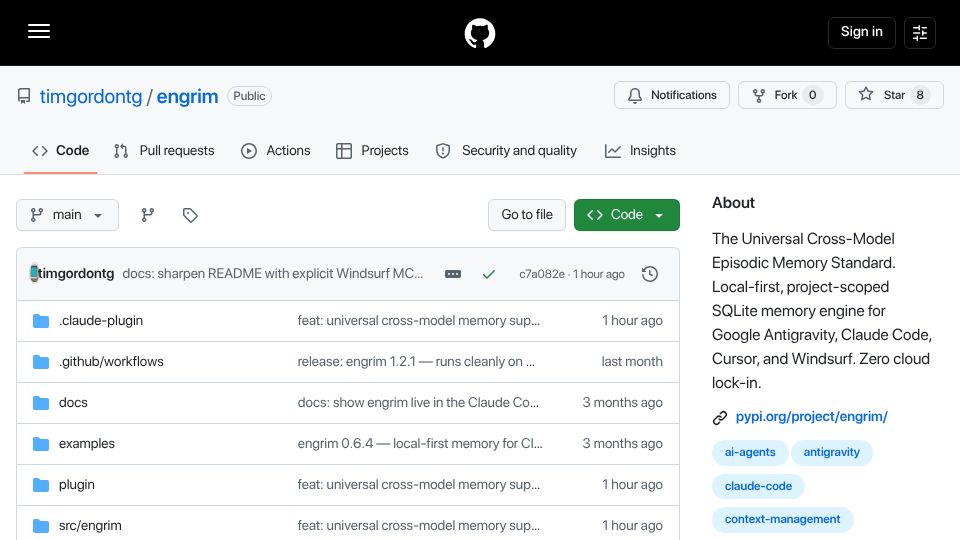Image resolution: width=960 pixels, height=540 pixels.
Task: Expand the green Code dropdown
Action: coord(626,215)
